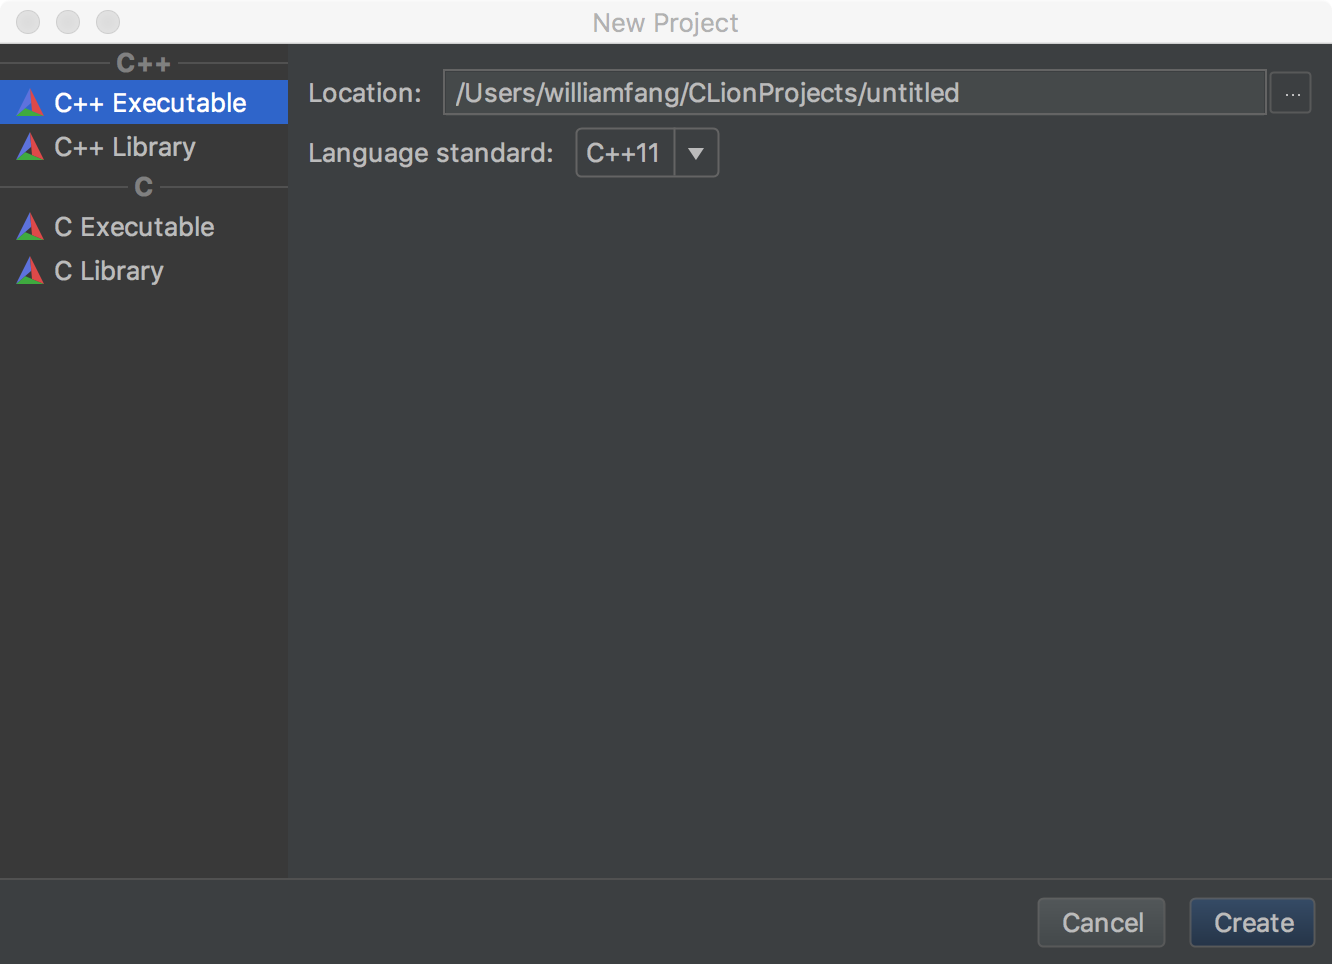The image size is (1332, 964).
Task: Open the Language standard dropdown arrow
Action: pos(696,153)
